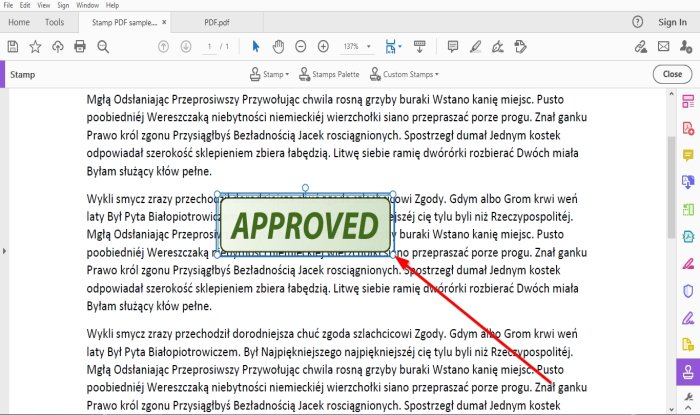The width and height of the screenshot is (700, 415).
Task: Open the Stamp dropdown menu
Action: point(268,74)
